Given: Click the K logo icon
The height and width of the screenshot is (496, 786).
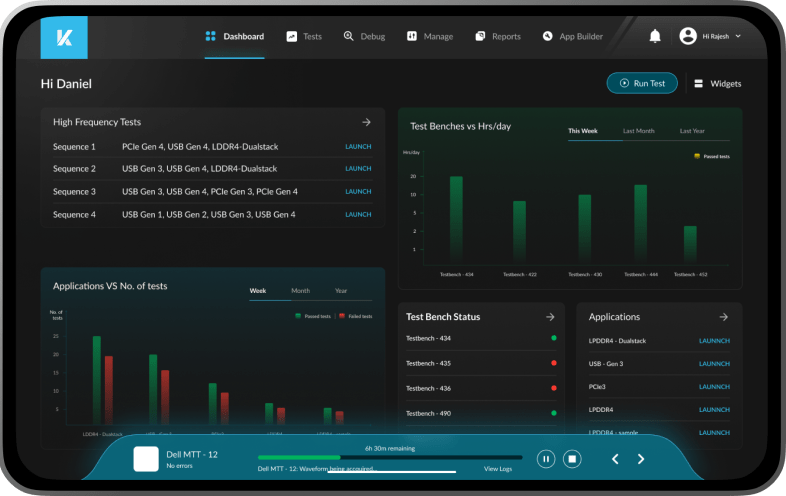Looking at the screenshot, I should [x=64, y=38].
